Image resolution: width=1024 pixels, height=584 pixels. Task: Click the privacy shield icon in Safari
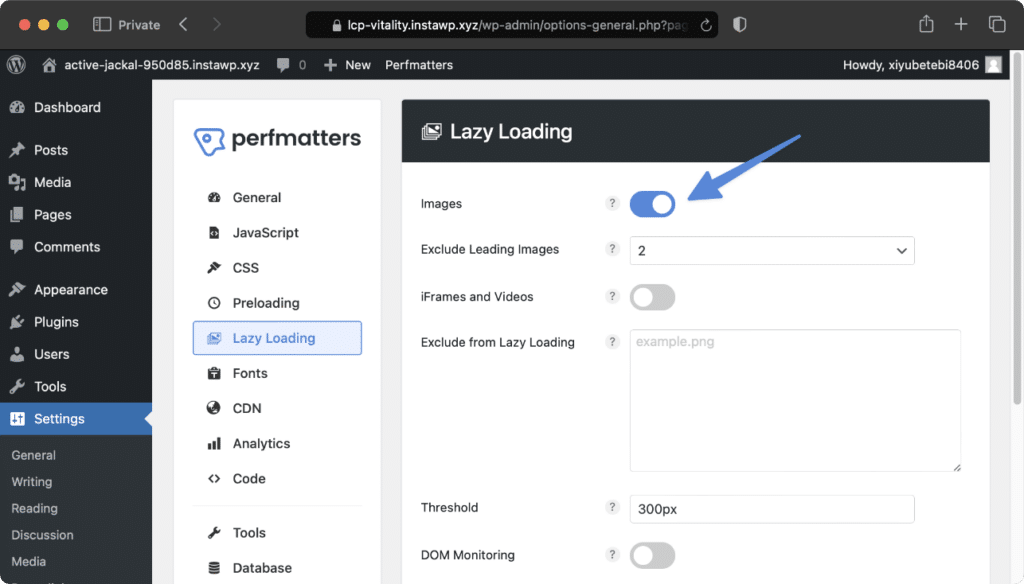click(739, 25)
